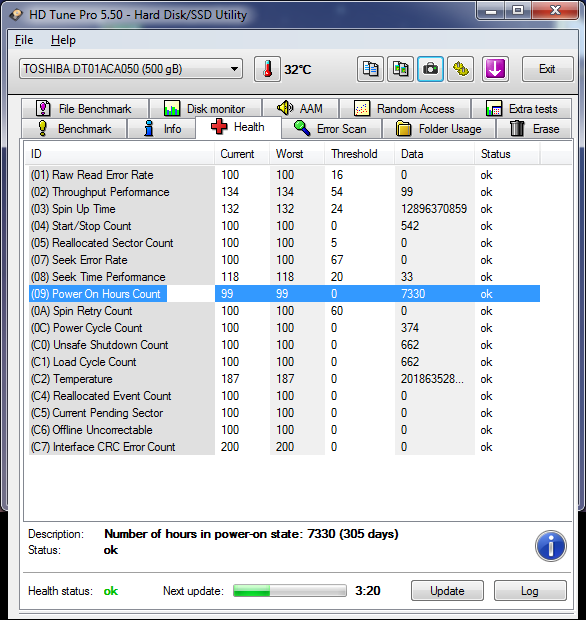Switch to the Error Scan tab

point(331,129)
